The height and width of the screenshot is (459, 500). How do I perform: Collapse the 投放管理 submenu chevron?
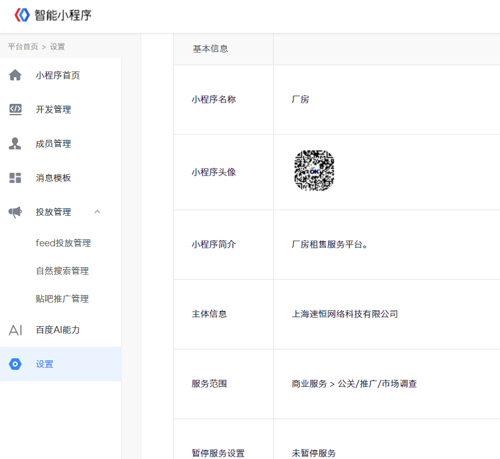[97, 212]
